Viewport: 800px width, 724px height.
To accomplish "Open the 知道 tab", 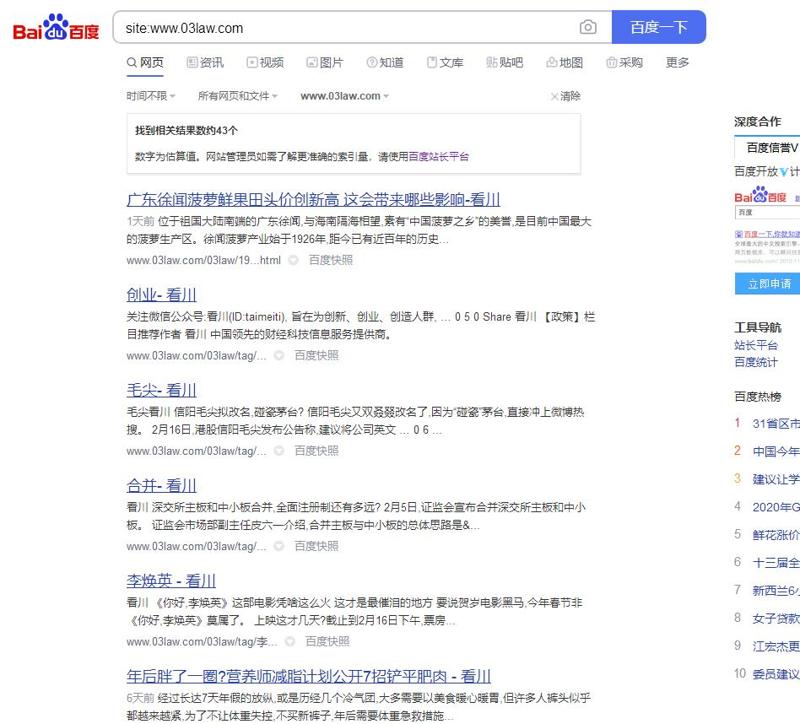I will (x=385, y=63).
